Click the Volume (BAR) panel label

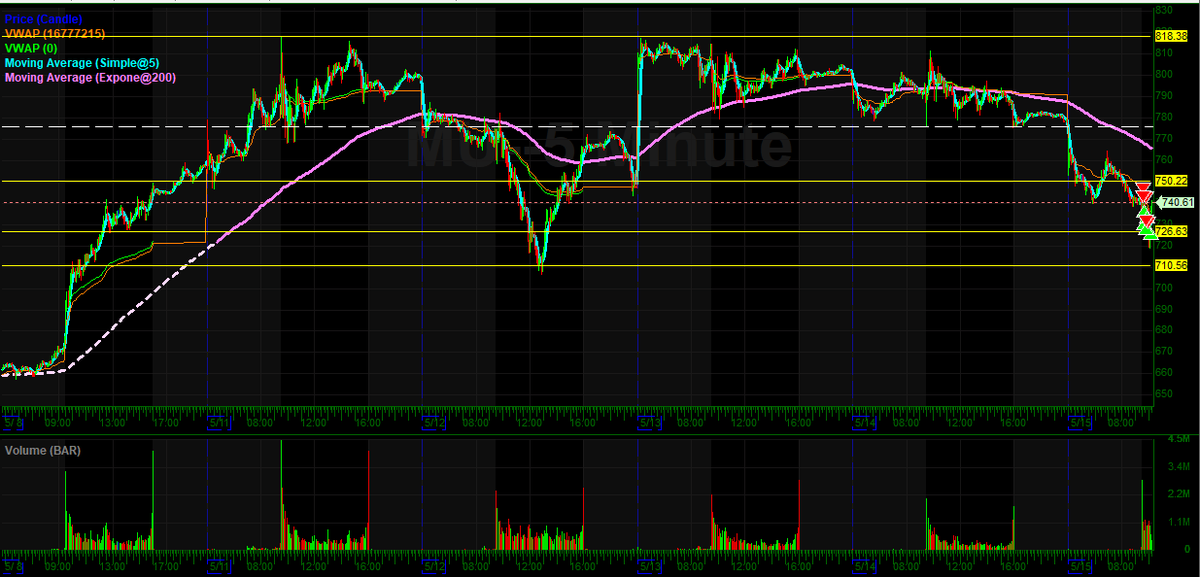pyautogui.click(x=43, y=450)
